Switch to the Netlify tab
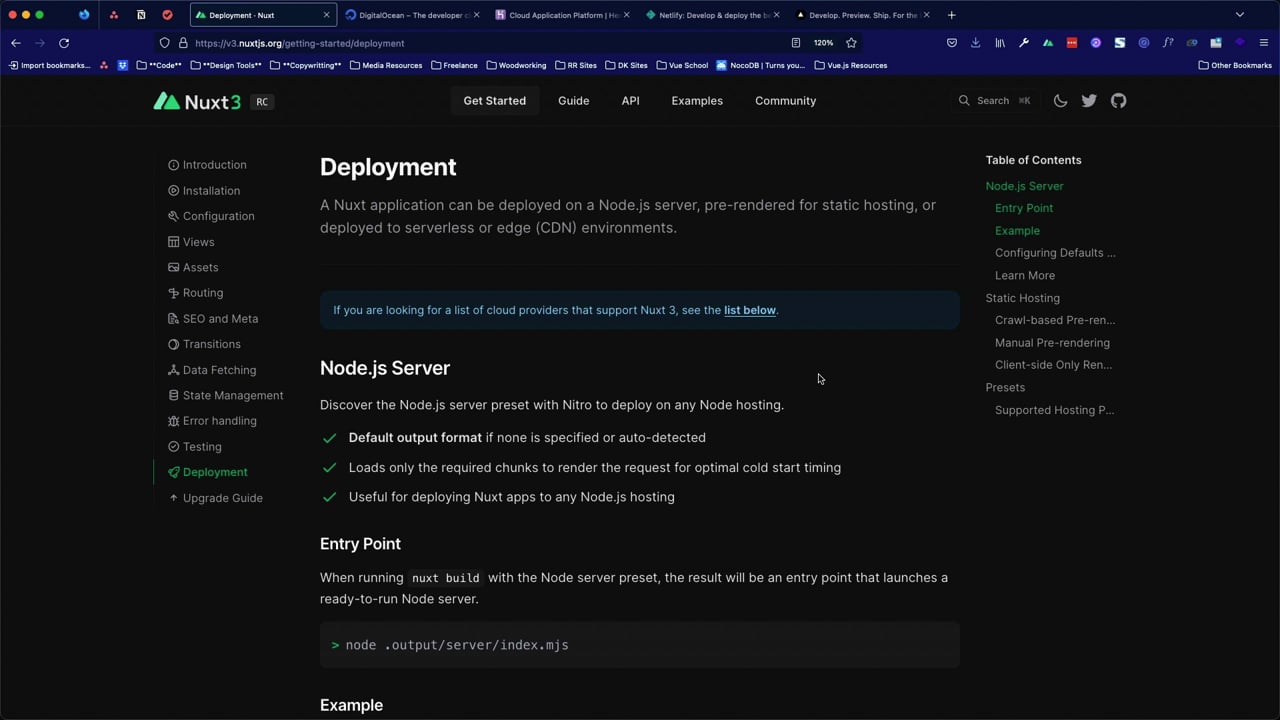The height and width of the screenshot is (720, 1280). click(x=712, y=15)
